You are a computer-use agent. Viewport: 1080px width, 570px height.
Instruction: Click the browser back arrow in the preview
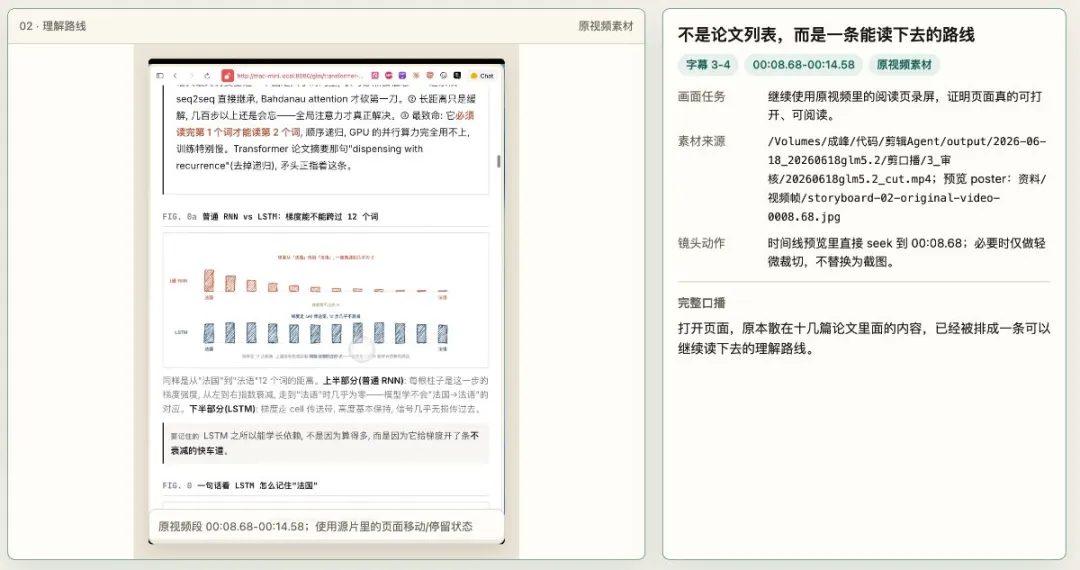click(x=175, y=76)
